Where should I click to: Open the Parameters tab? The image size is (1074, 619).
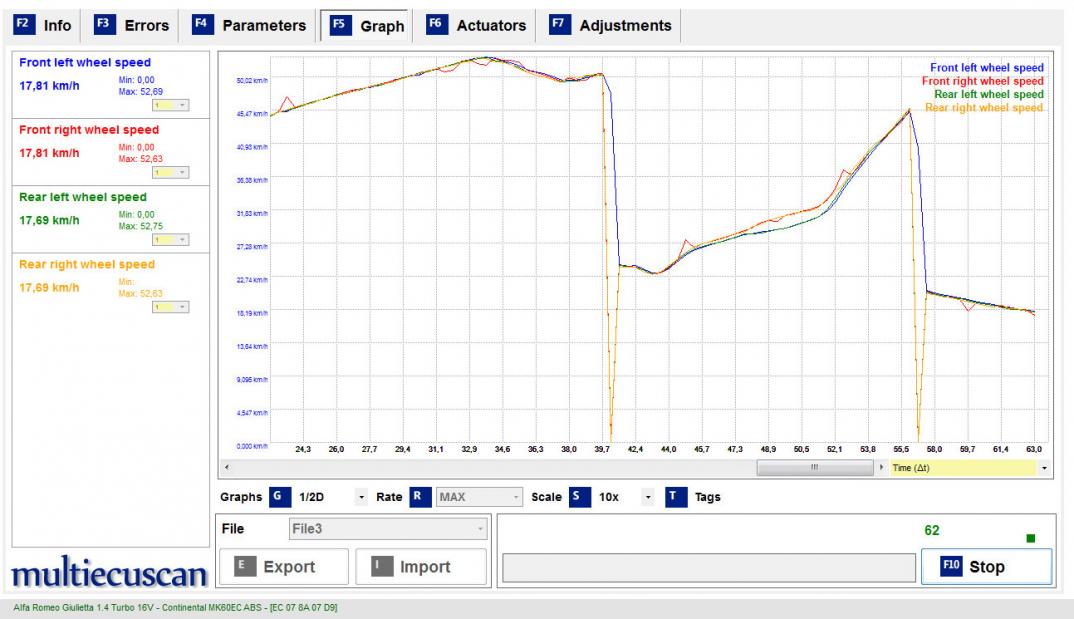tap(249, 25)
